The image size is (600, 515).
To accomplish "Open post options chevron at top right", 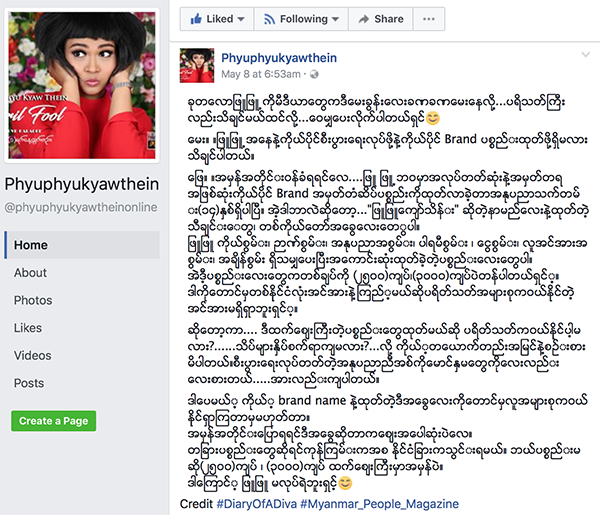I will coord(585,55).
